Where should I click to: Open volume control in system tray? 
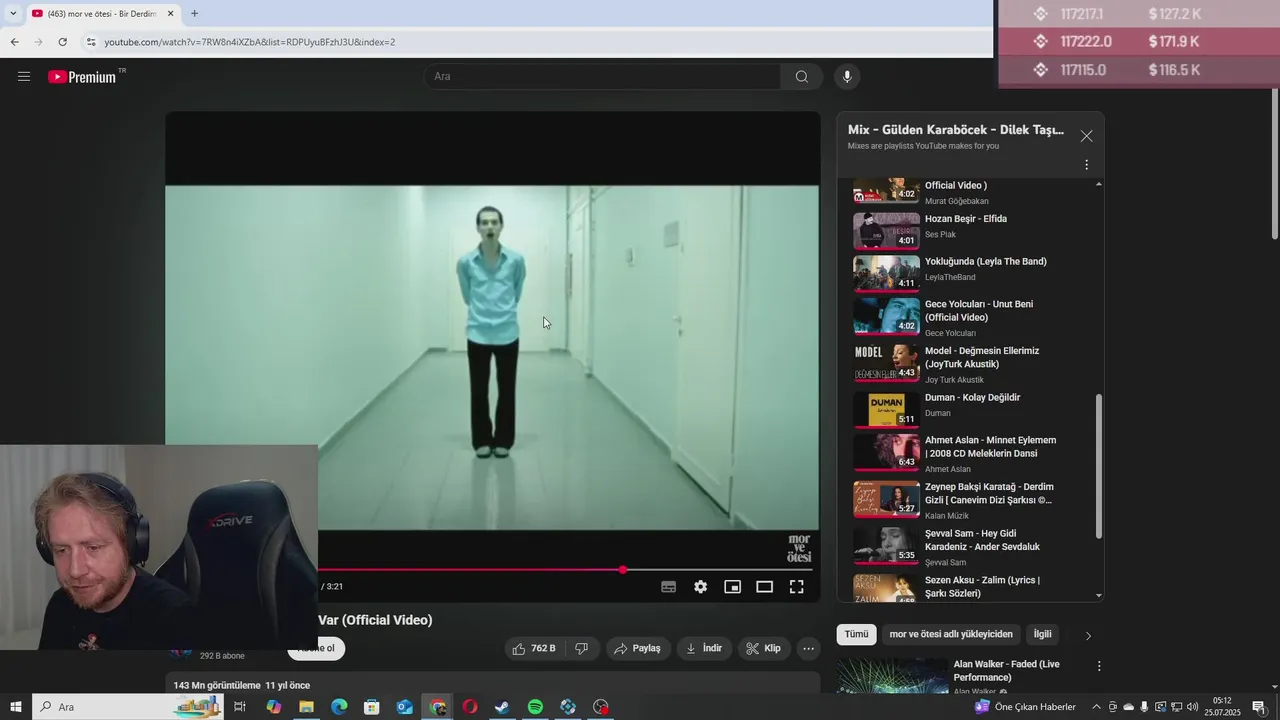pyautogui.click(x=1192, y=707)
